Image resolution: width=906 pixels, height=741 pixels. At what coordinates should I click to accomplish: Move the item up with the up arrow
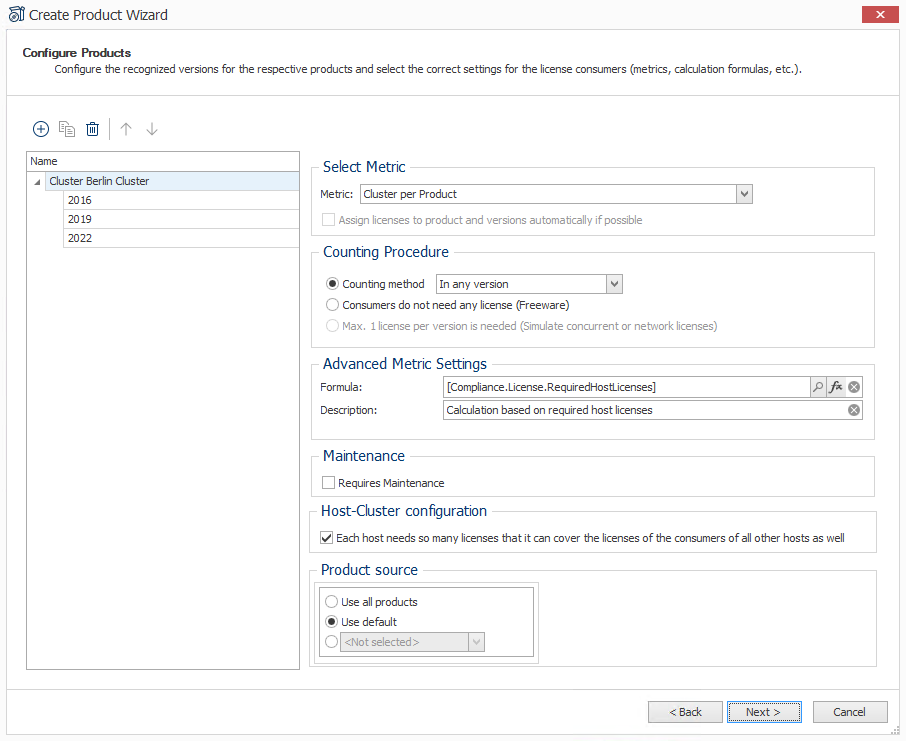[126, 129]
